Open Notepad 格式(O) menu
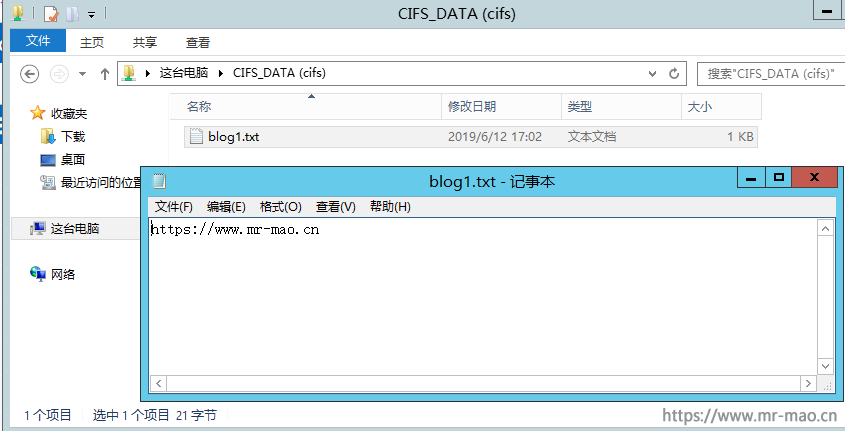845x431 pixels. point(280,207)
